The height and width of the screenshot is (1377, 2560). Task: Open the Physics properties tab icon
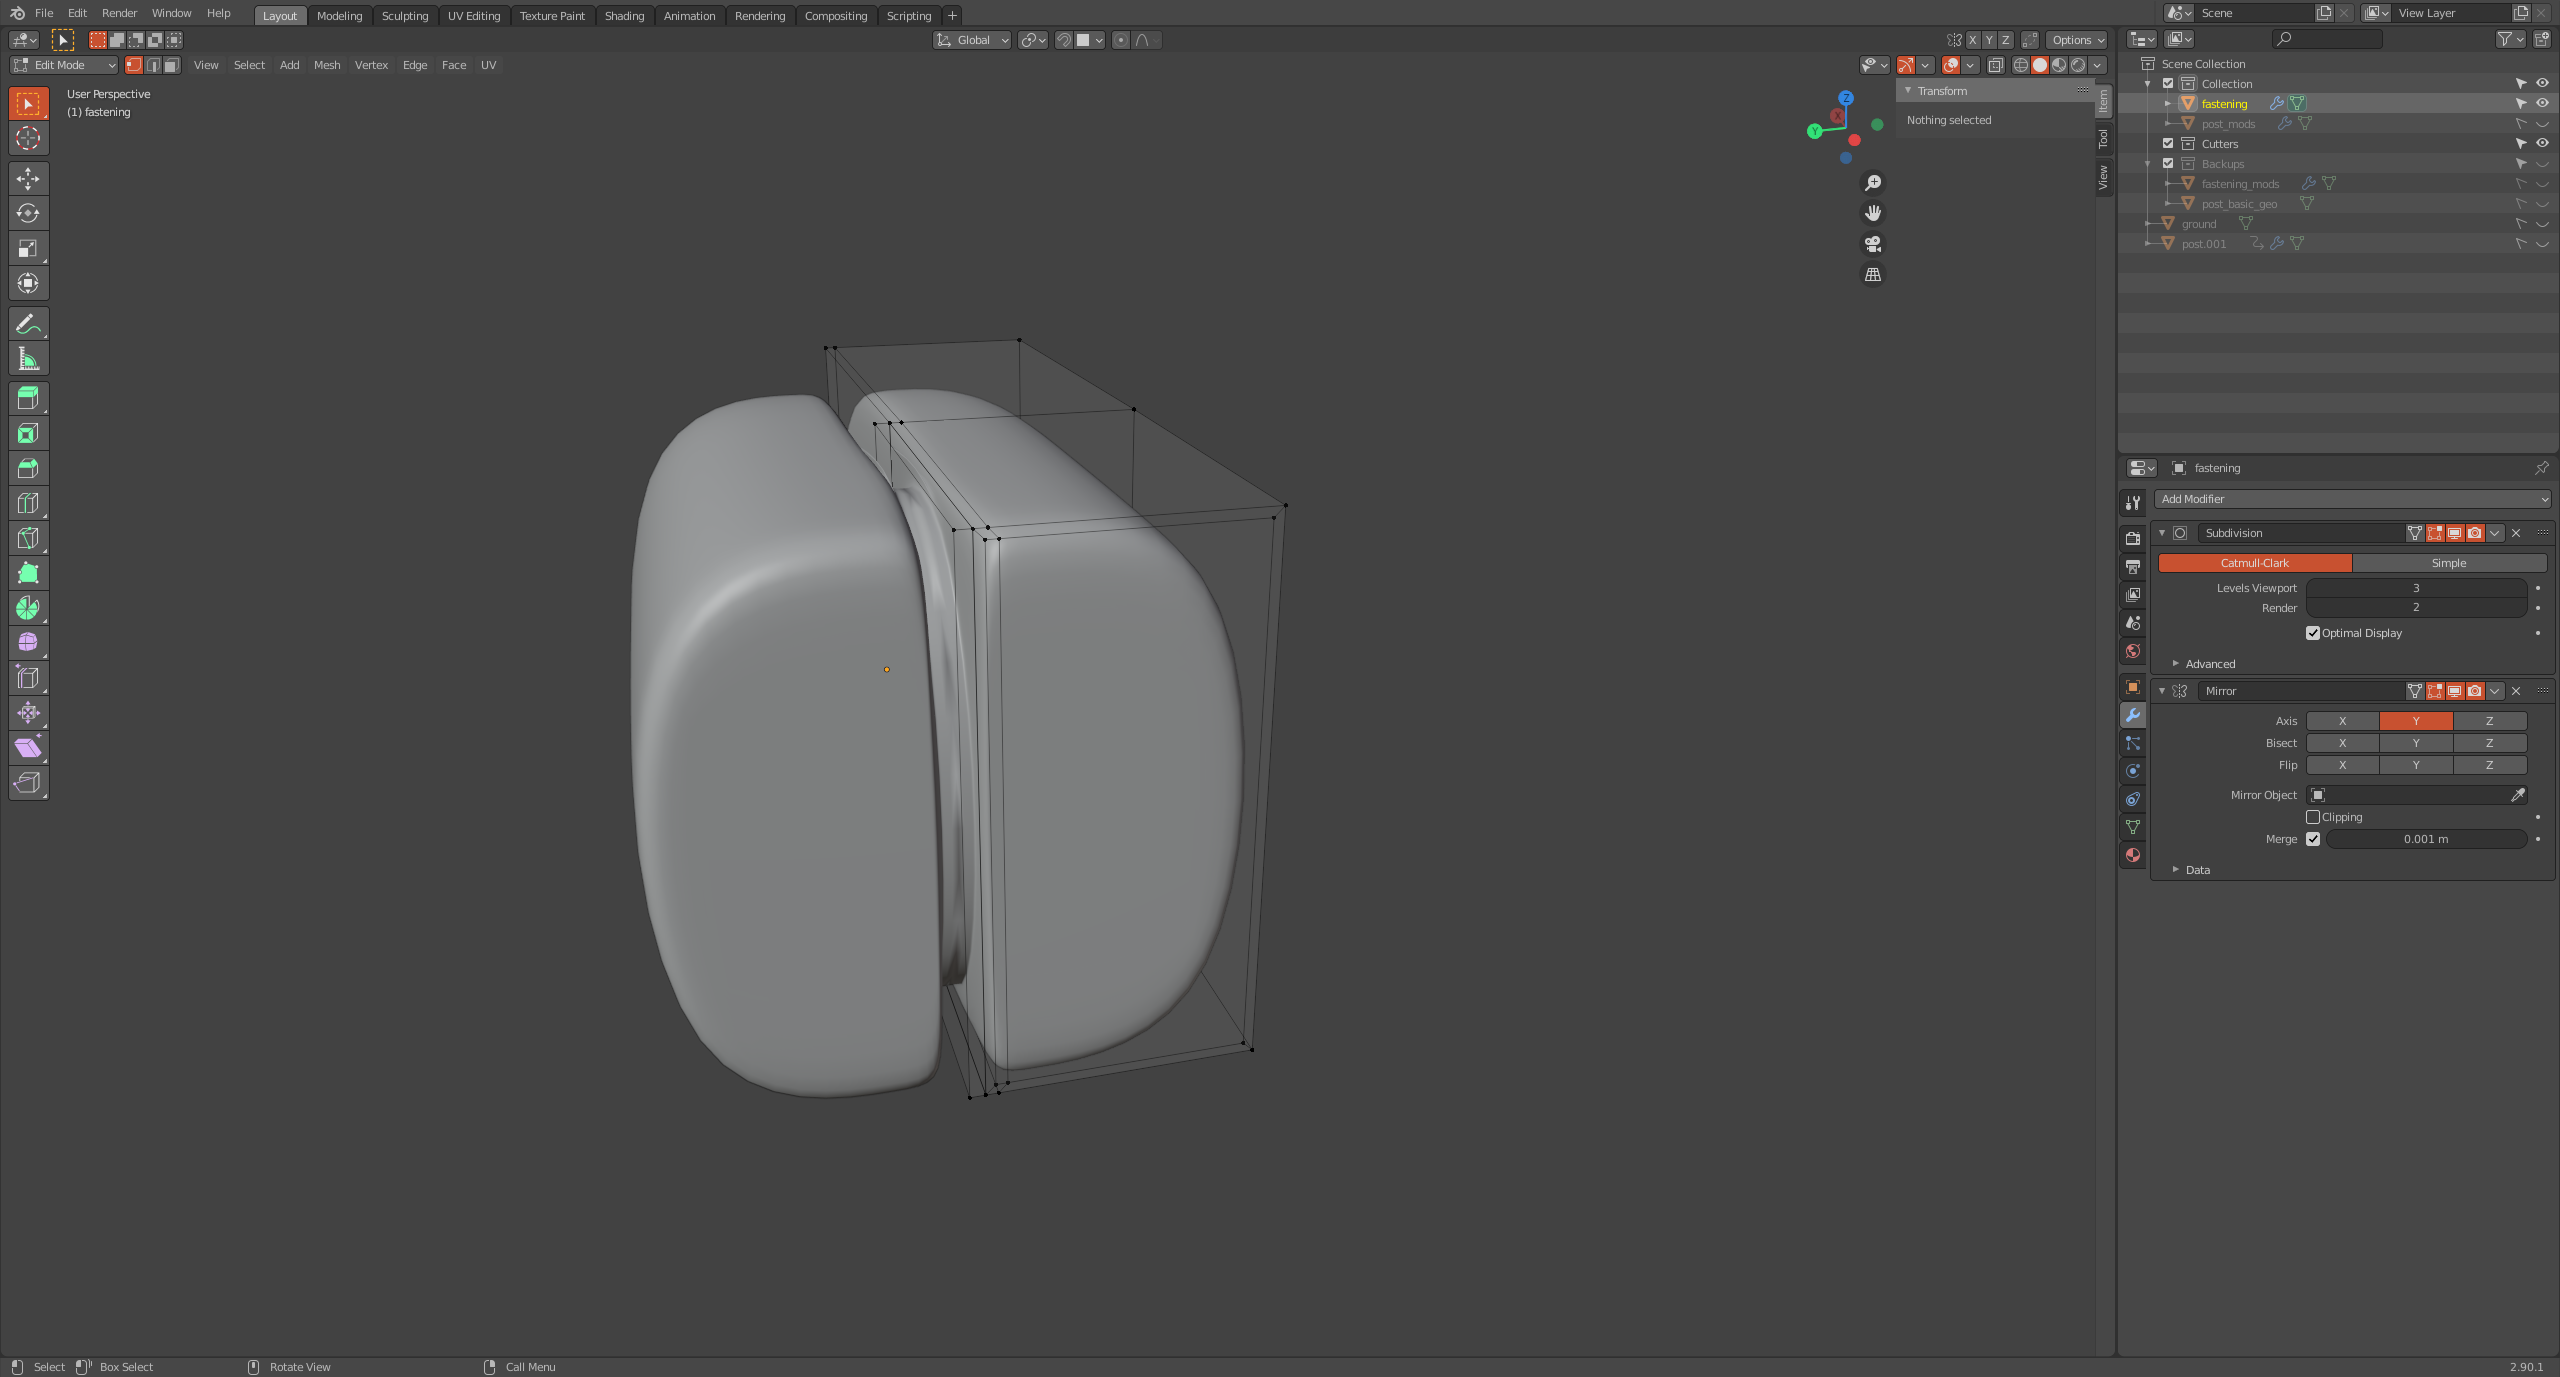click(2133, 771)
